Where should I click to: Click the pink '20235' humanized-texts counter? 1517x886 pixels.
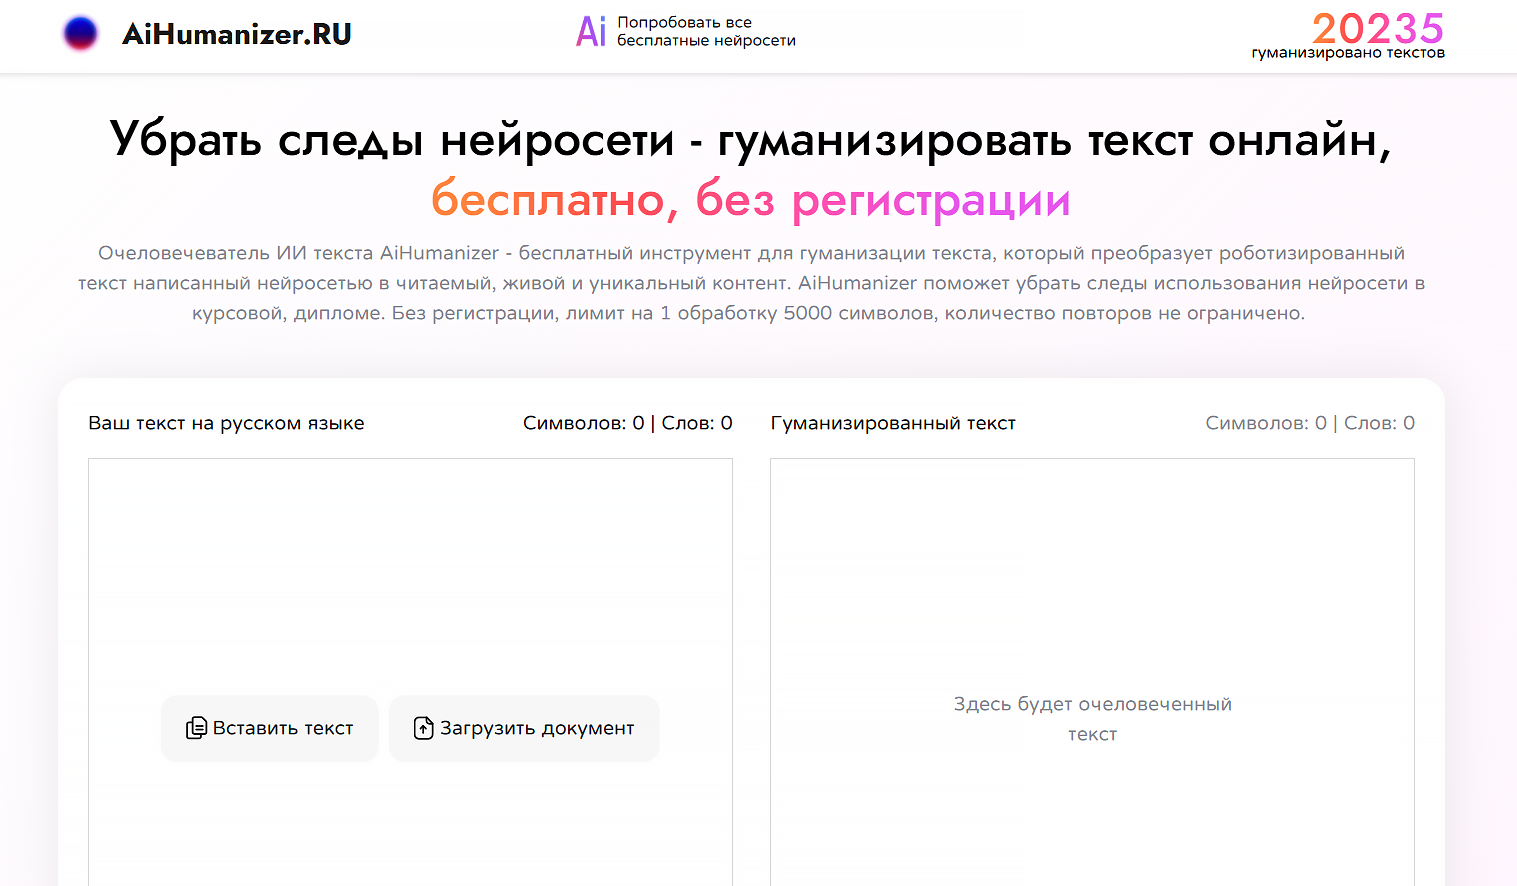click(x=1378, y=31)
